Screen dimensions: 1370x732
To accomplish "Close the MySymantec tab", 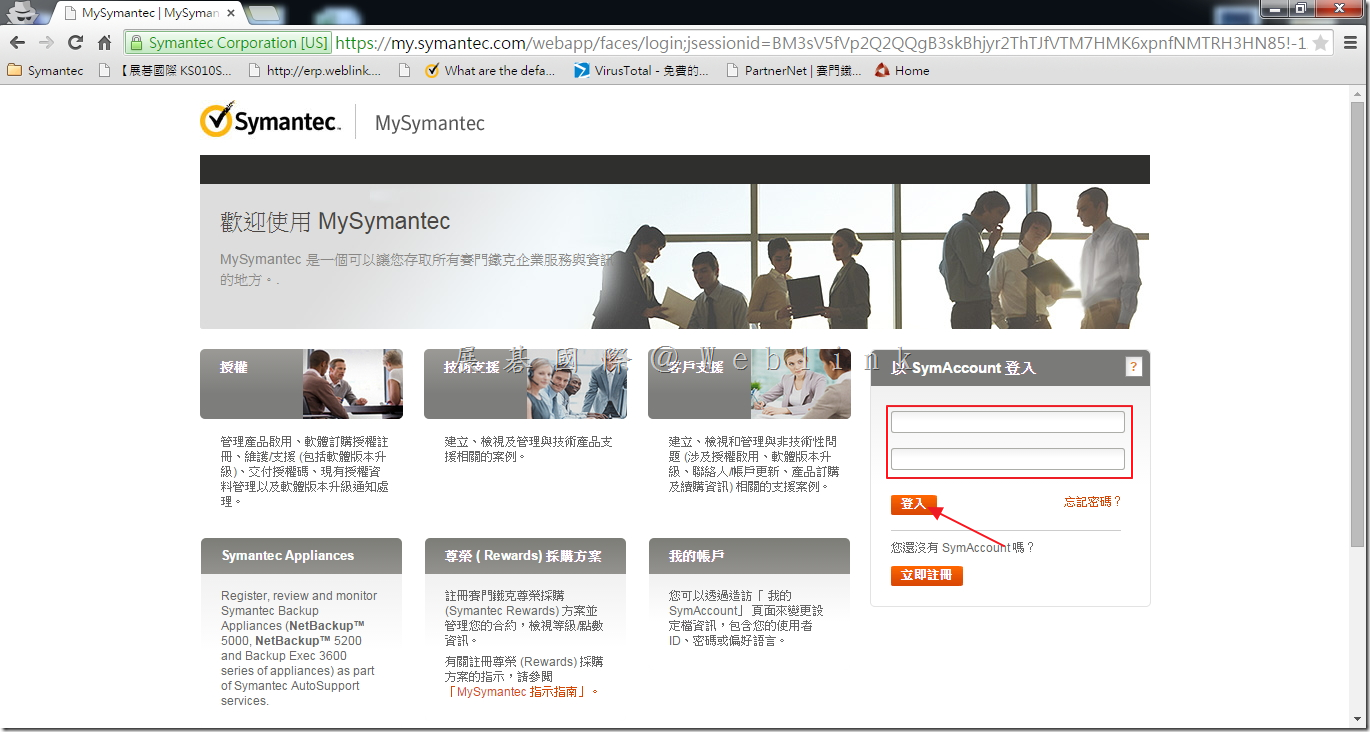I will coord(229,14).
